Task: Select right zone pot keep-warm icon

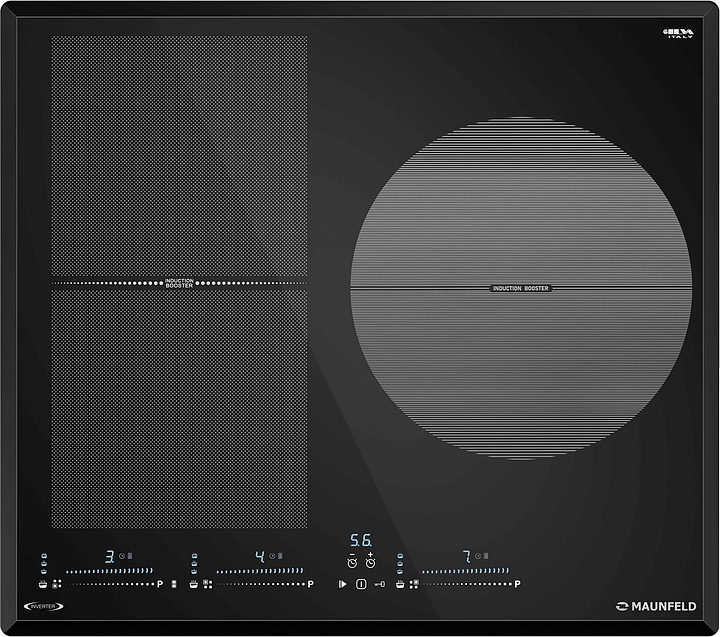Action: 400,583
